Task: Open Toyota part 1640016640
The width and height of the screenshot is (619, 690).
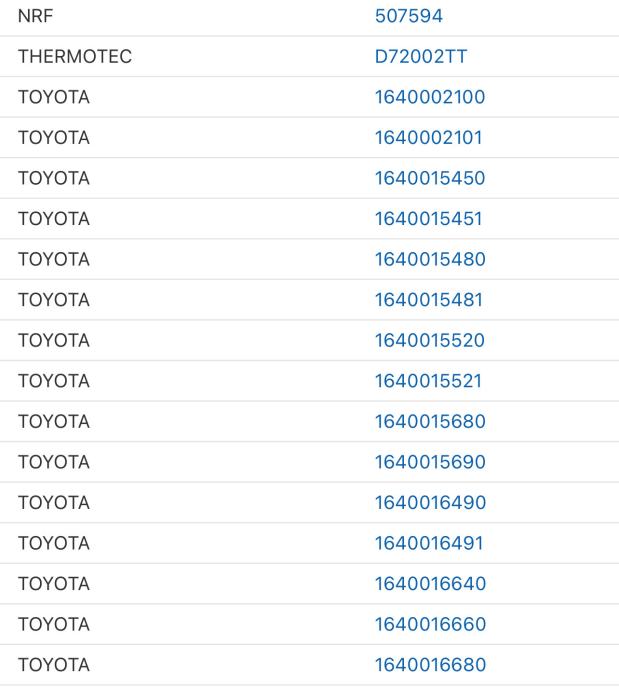Action: tap(430, 583)
